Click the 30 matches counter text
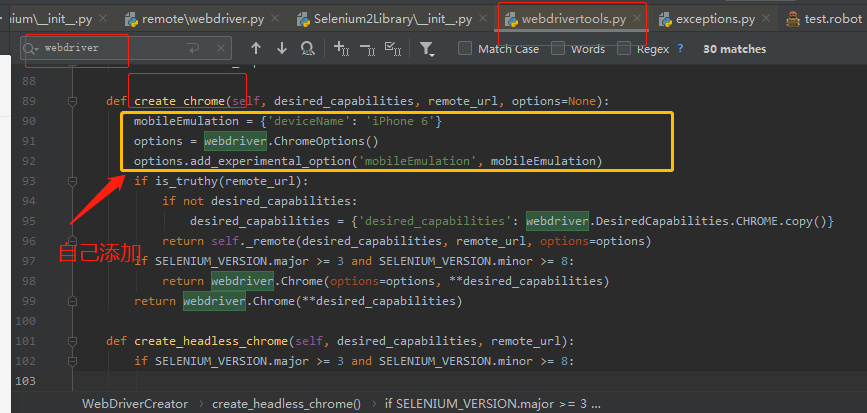The image size is (867, 413). click(x=734, y=49)
